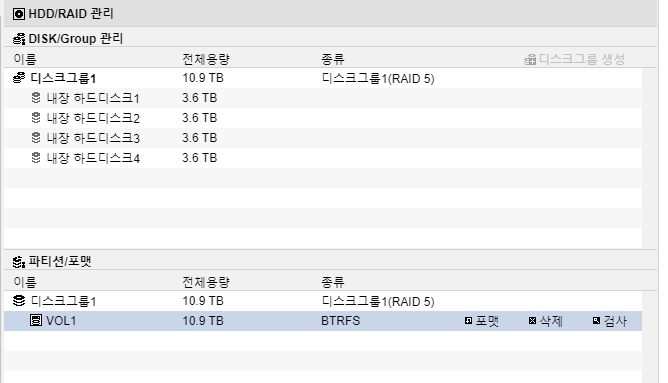Screen dimensions: 668x383
Task: Select the 내장 하드디스크2 row
Action: 323,118
